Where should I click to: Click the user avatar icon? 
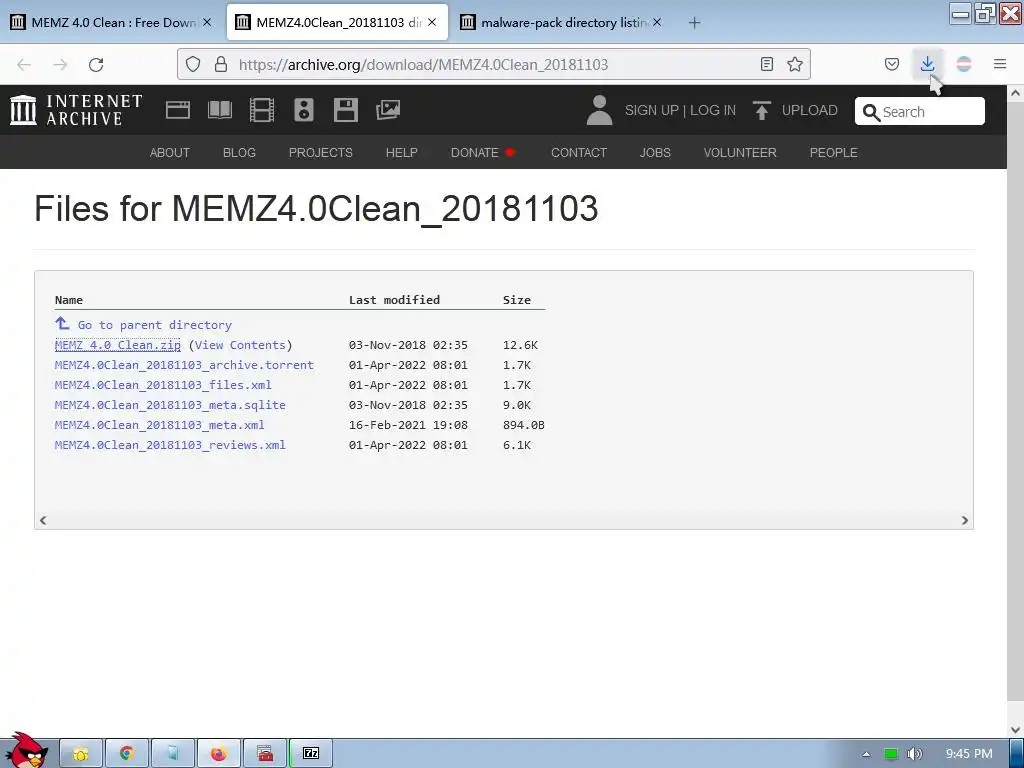click(599, 110)
